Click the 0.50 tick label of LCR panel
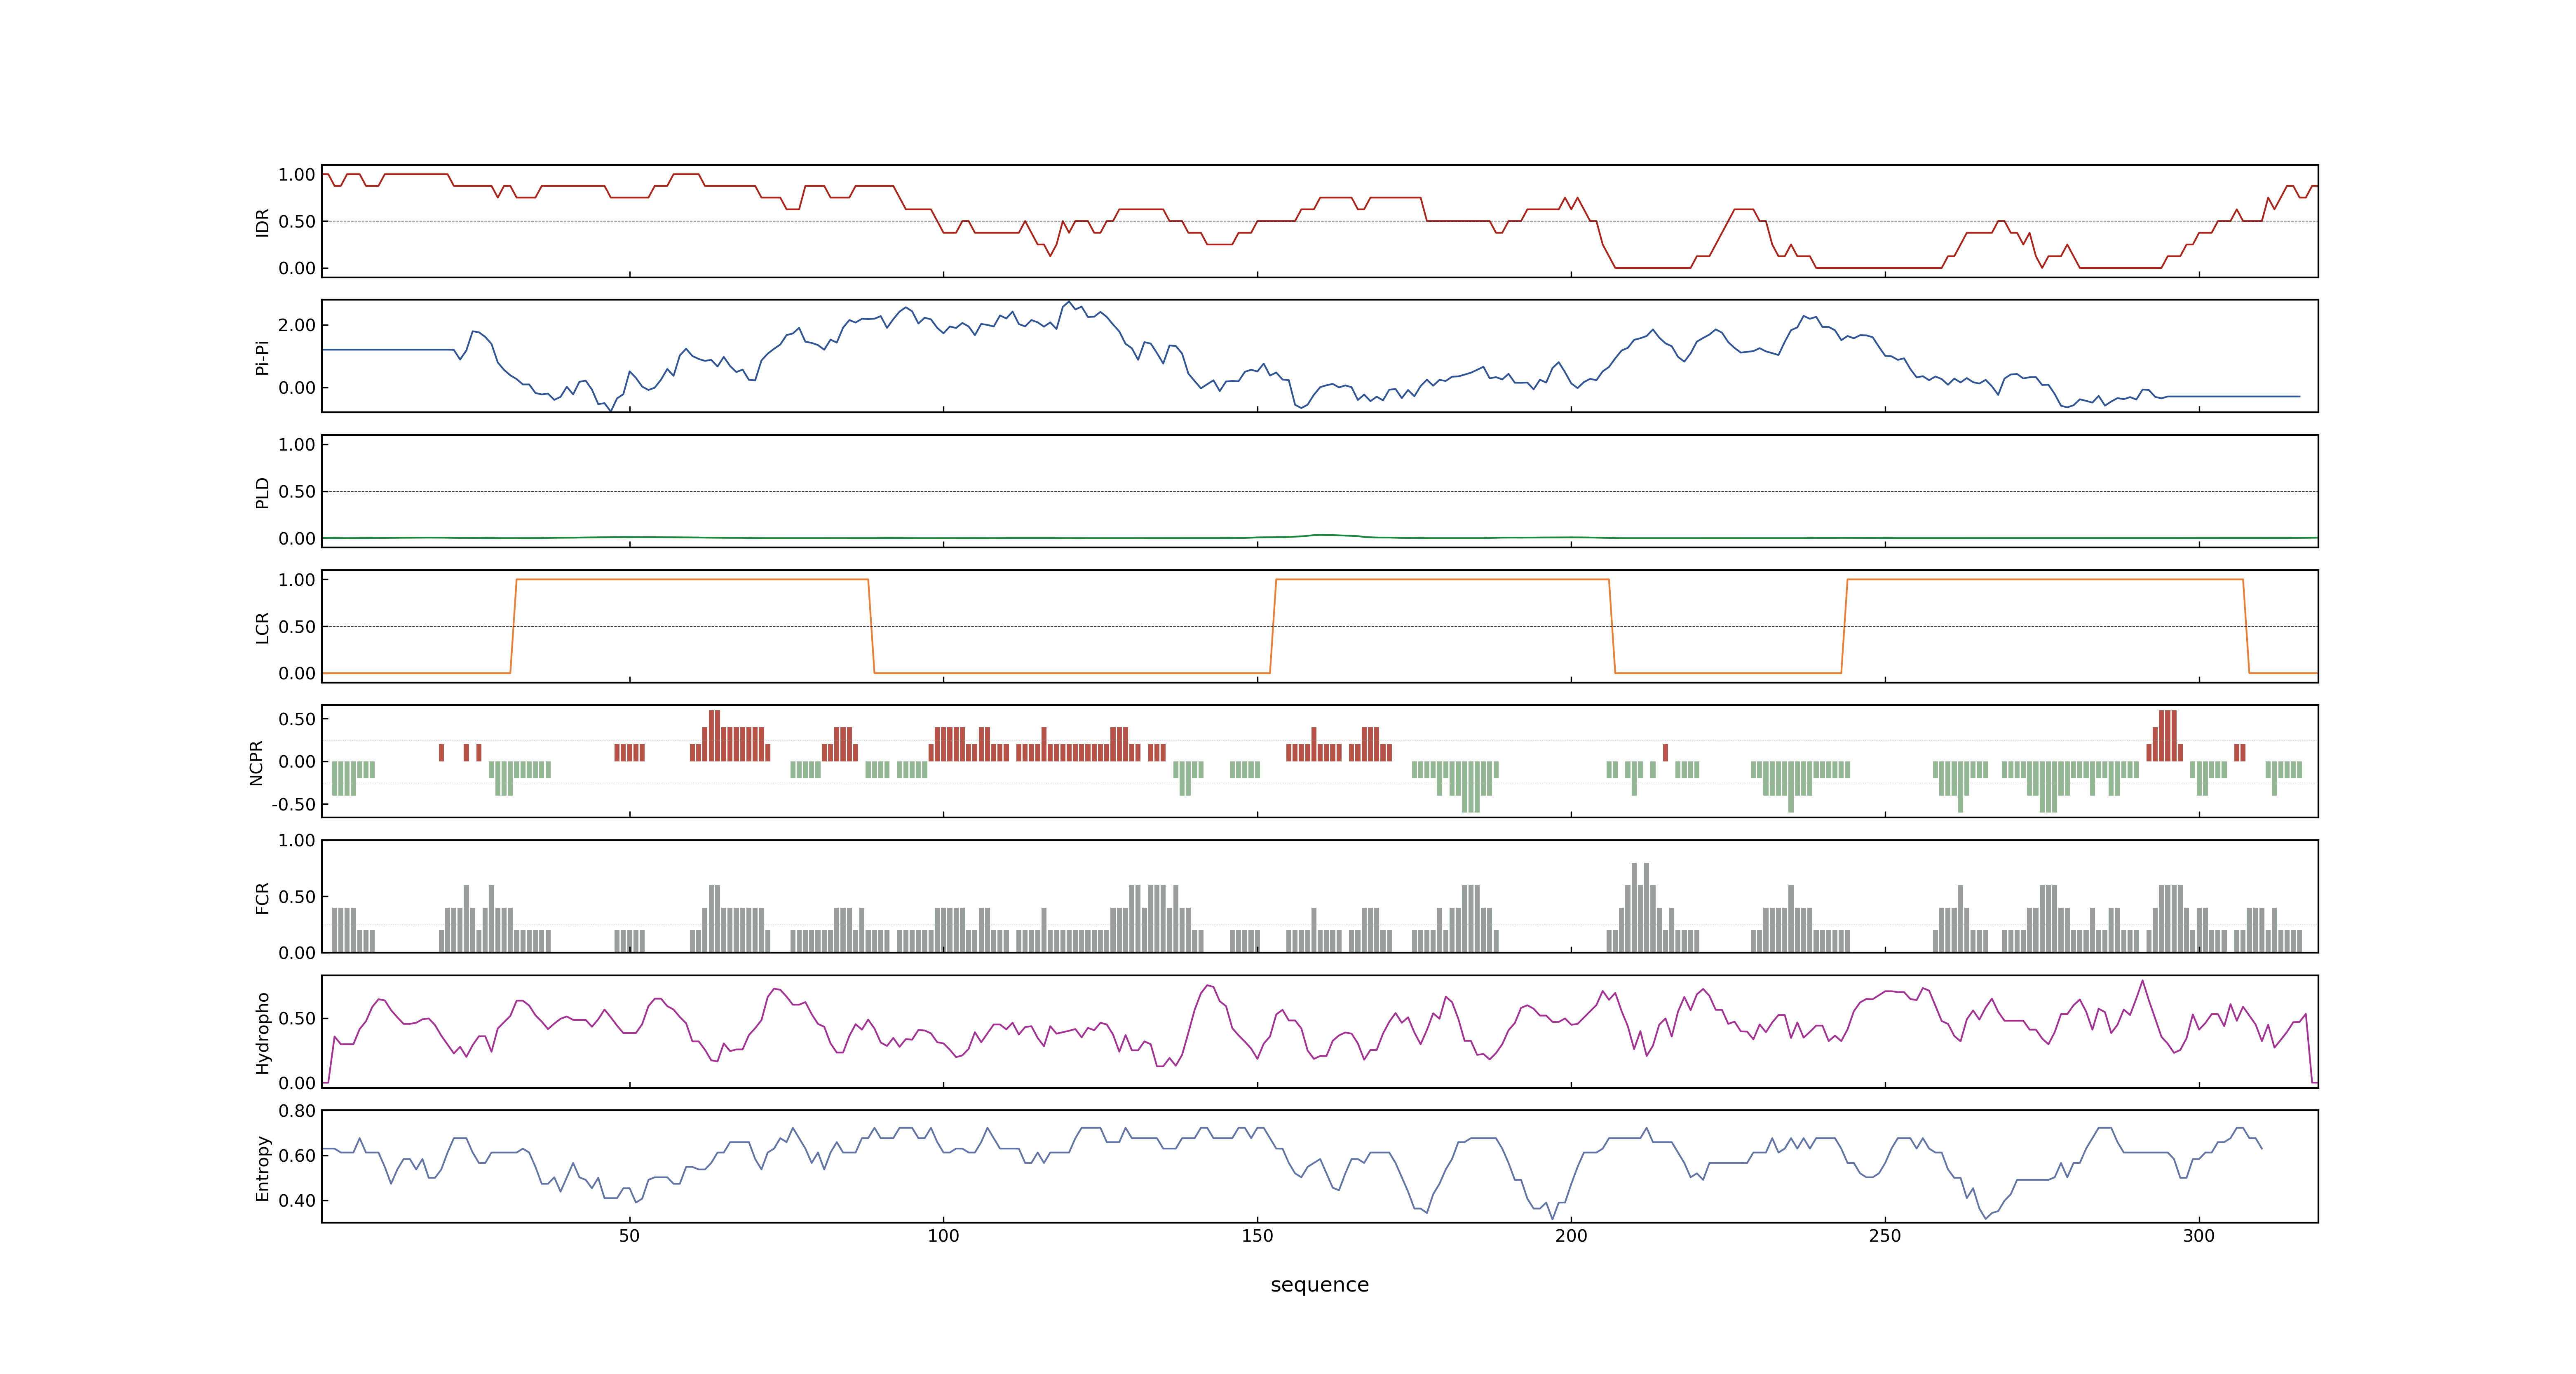The image size is (2576, 1374). [297, 627]
